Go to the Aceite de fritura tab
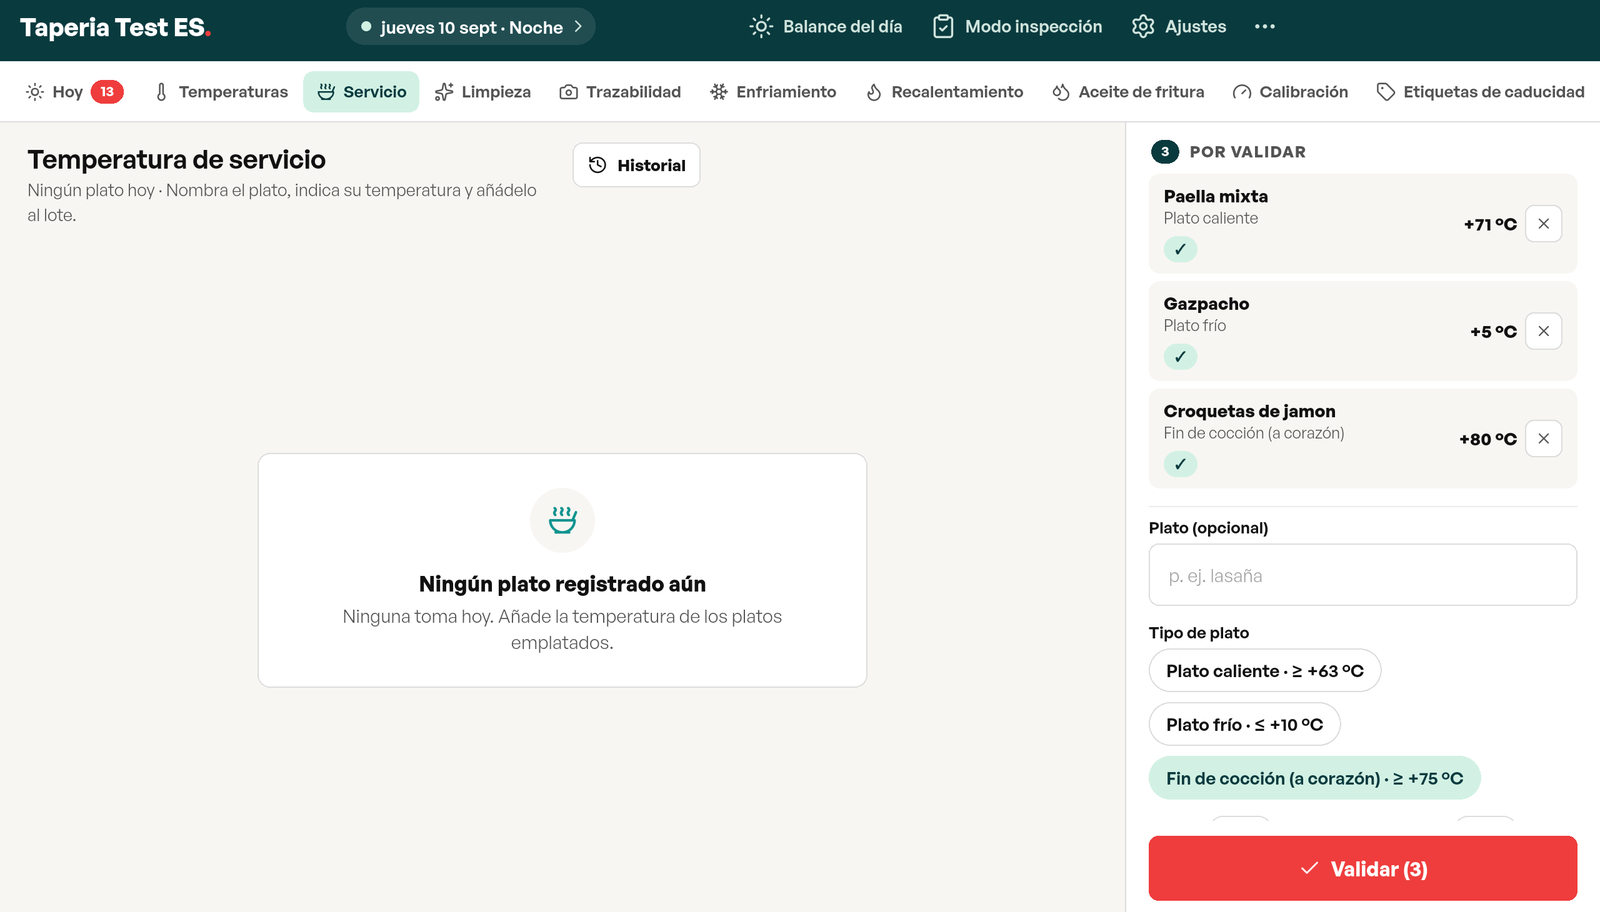The height and width of the screenshot is (912, 1600). point(1128,92)
